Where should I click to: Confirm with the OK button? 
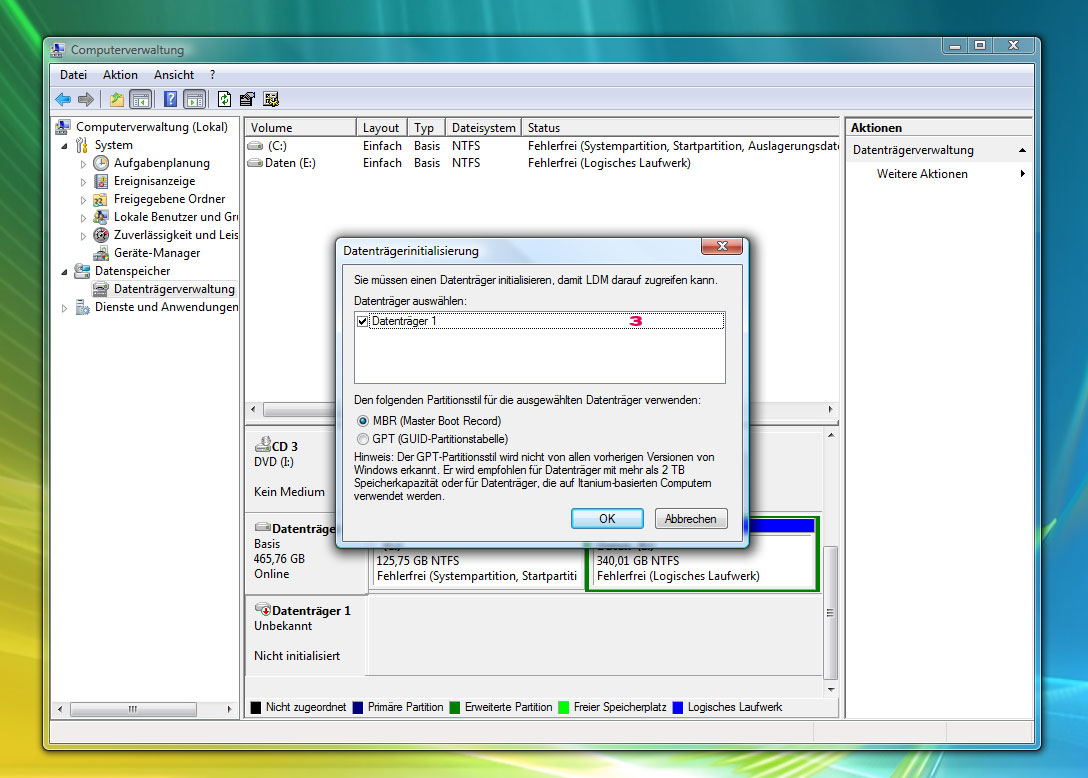coord(607,519)
